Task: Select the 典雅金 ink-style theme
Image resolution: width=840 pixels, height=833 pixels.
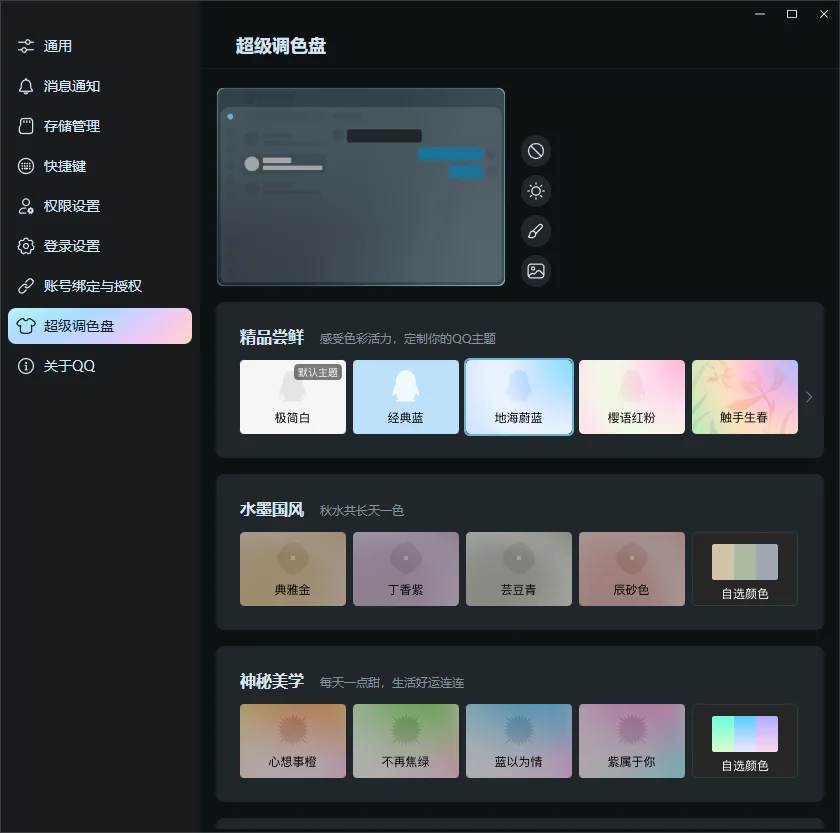Action: click(292, 569)
